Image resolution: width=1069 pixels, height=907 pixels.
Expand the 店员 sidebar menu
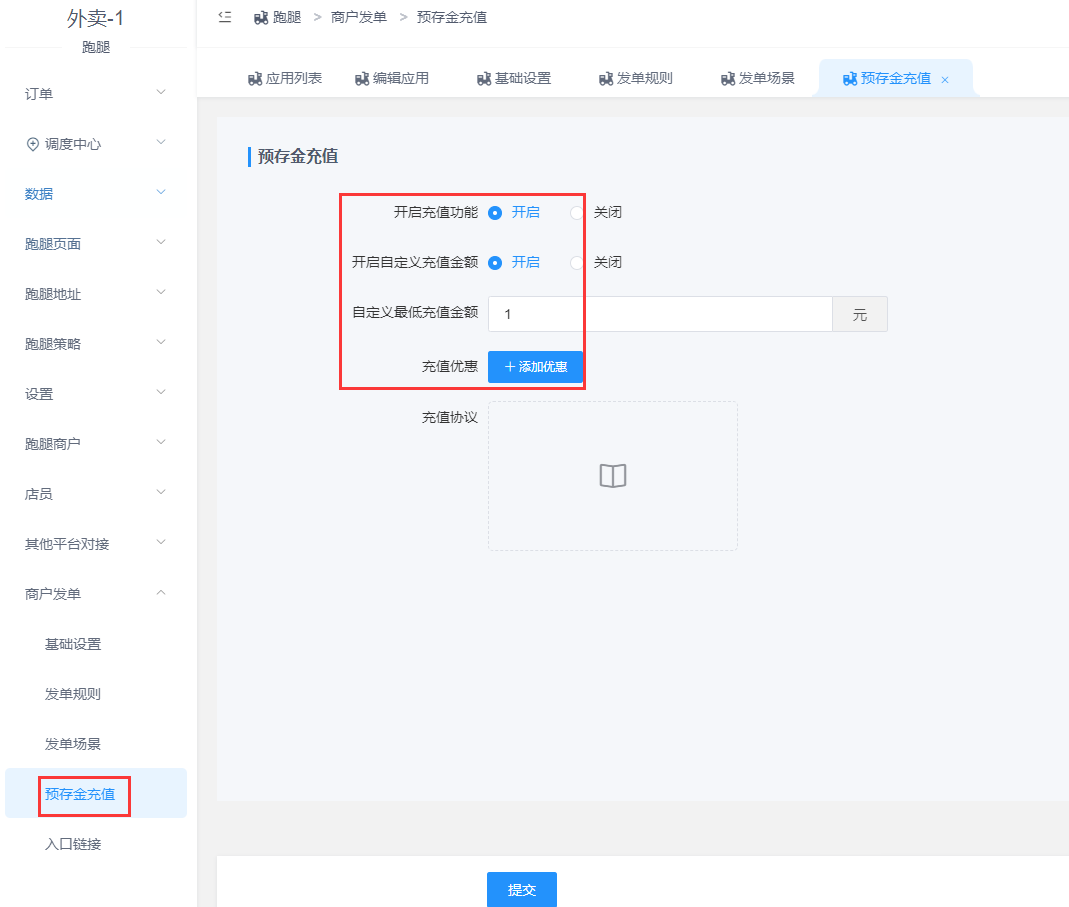[95, 494]
